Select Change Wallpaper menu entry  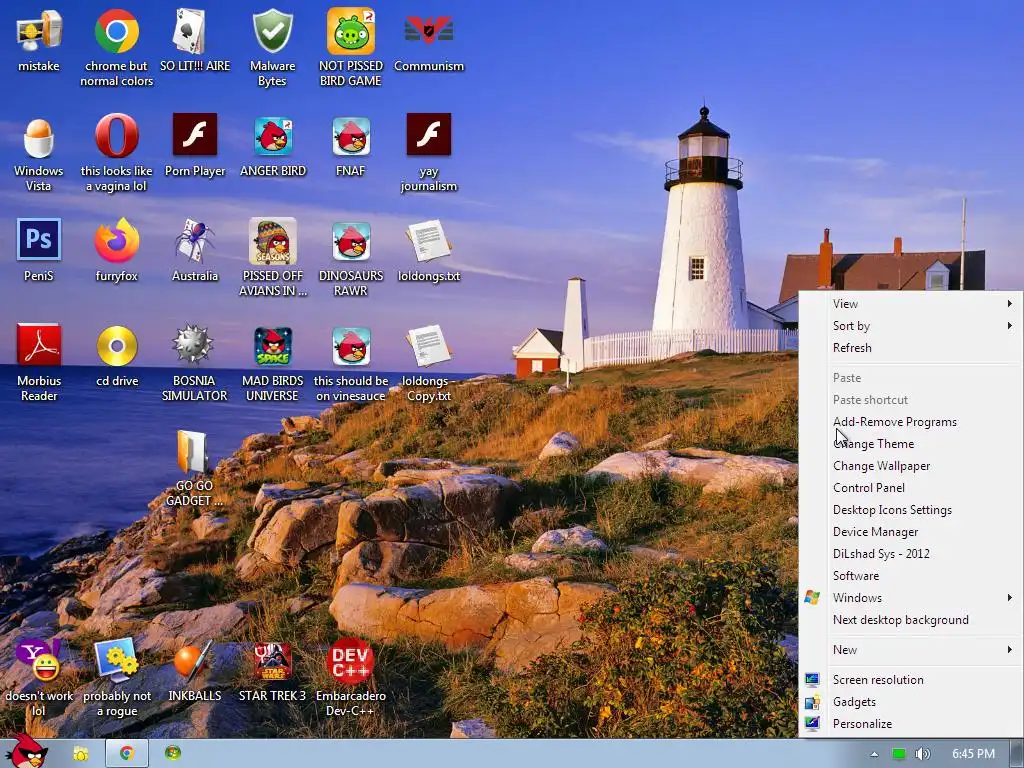coord(910,466)
